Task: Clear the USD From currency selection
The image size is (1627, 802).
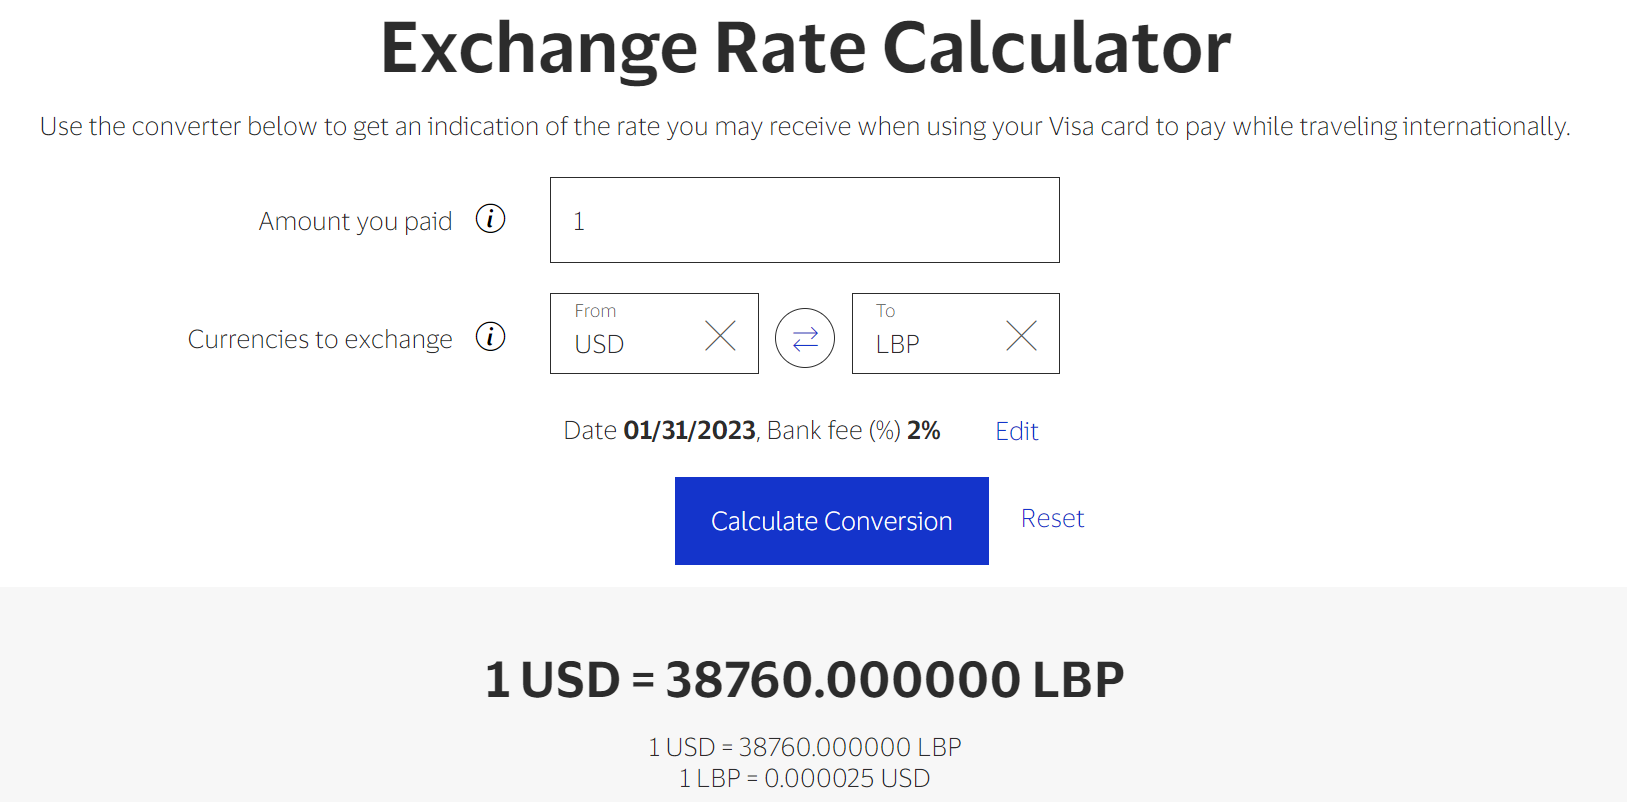Action: click(720, 336)
